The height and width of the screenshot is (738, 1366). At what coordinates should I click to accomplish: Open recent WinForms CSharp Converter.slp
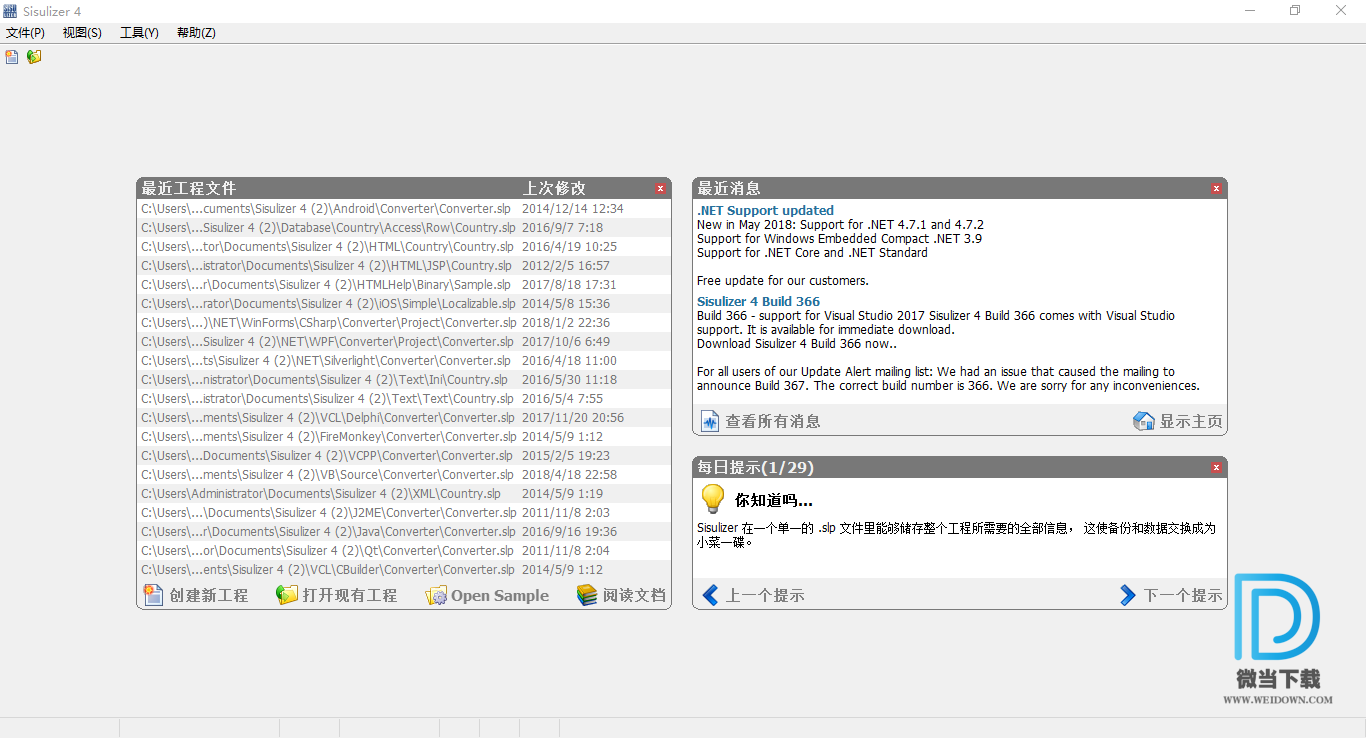coord(404,323)
